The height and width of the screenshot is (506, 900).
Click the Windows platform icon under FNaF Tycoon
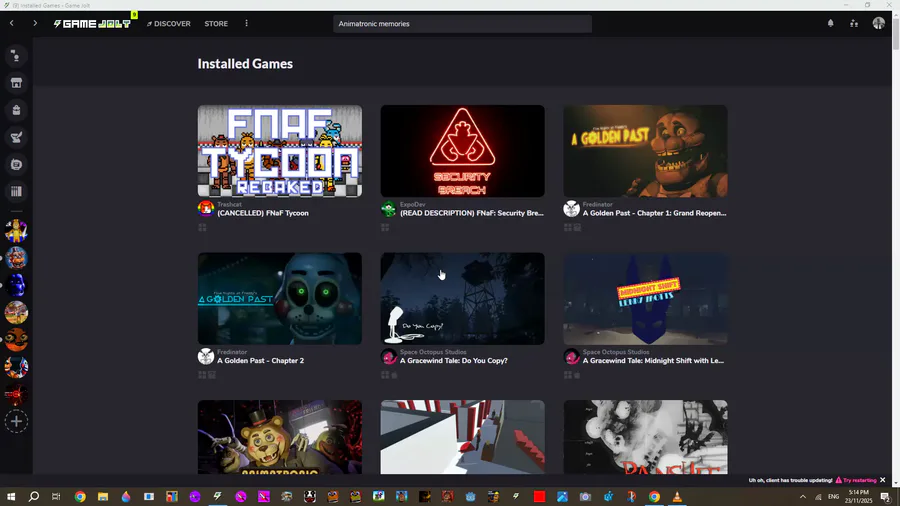pos(202,228)
